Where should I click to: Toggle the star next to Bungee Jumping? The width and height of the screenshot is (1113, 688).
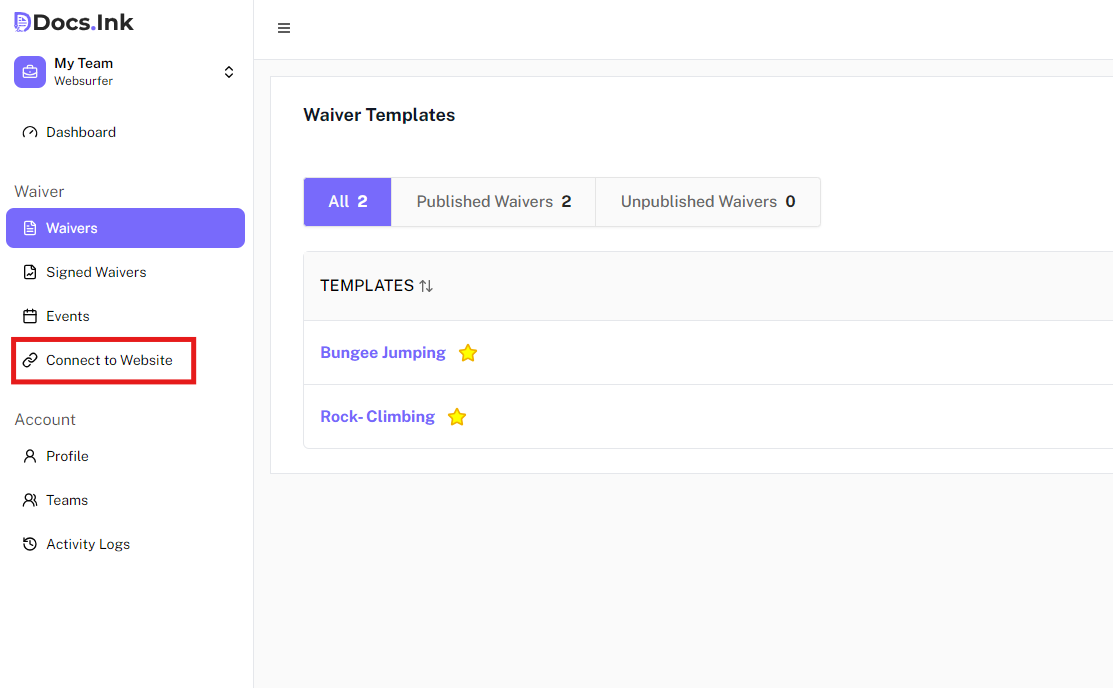click(468, 353)
